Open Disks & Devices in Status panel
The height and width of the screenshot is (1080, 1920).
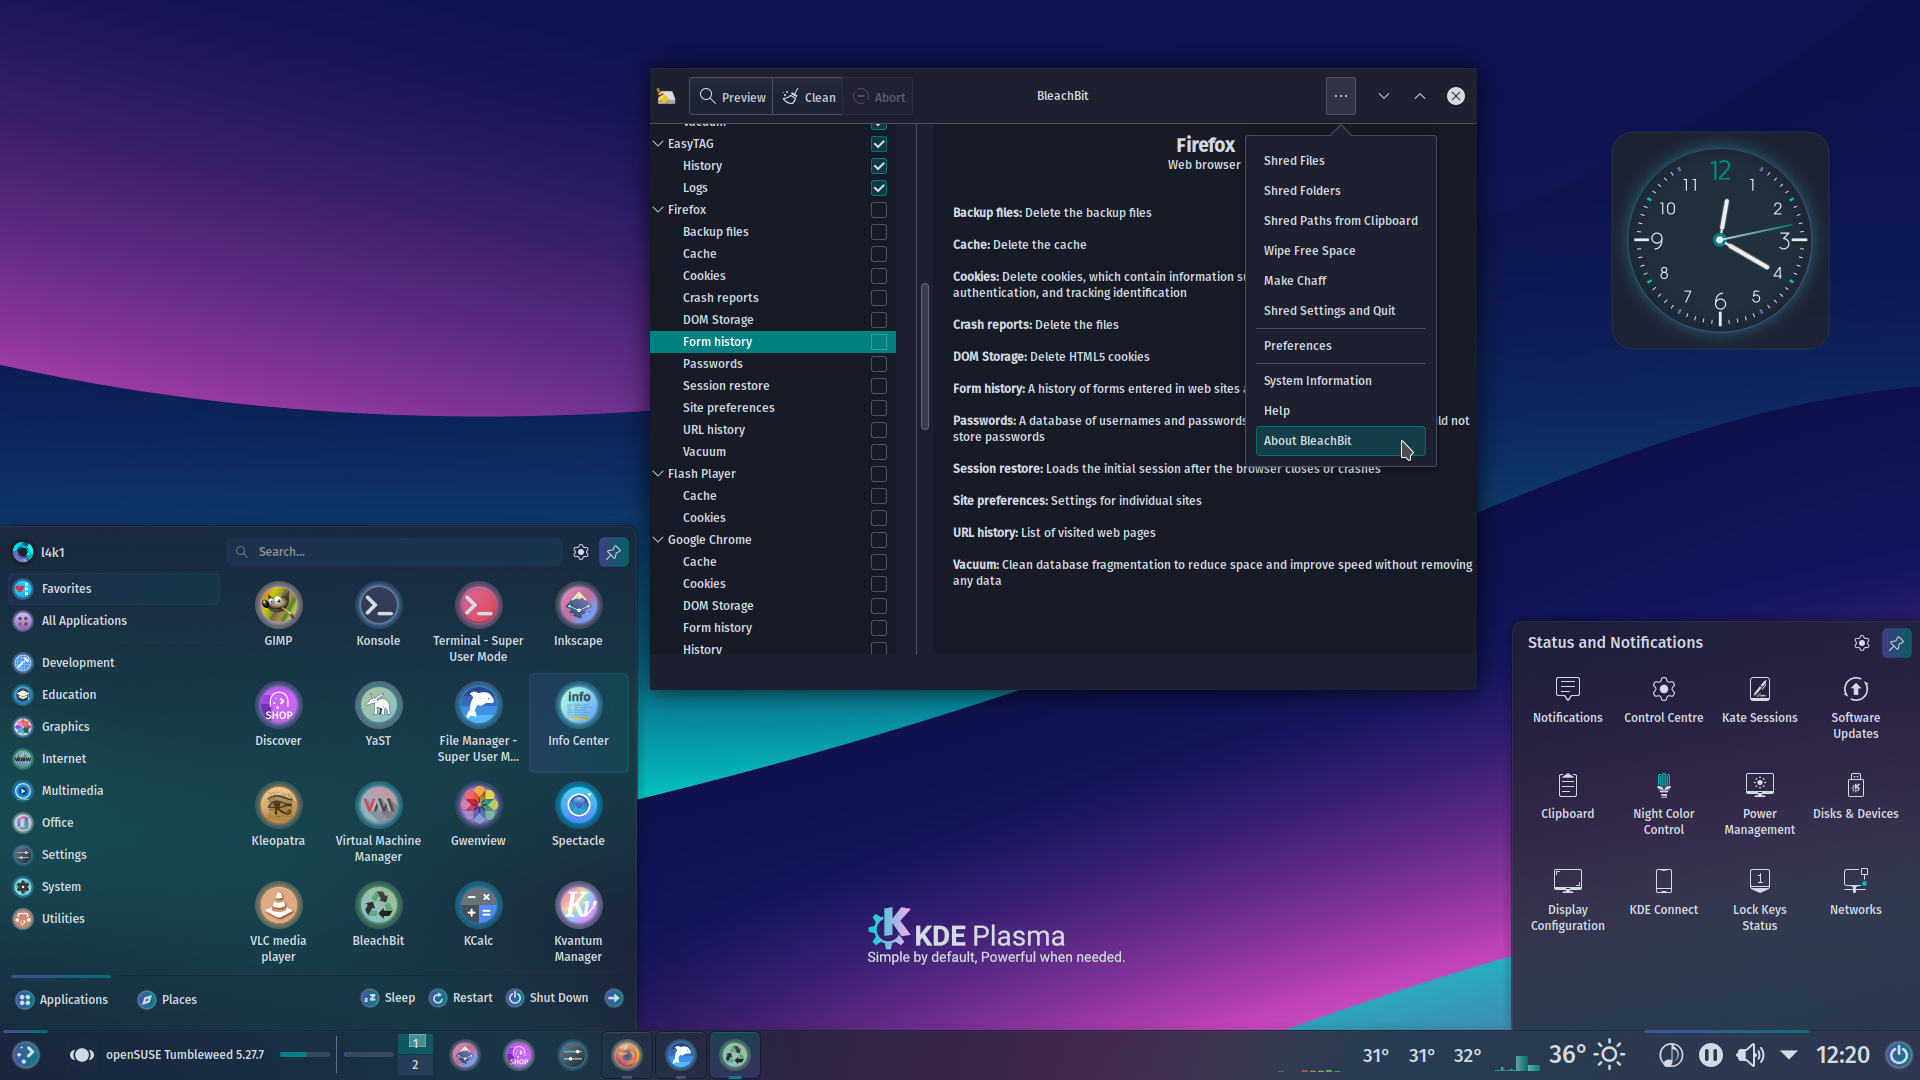tap(1855, 795)
